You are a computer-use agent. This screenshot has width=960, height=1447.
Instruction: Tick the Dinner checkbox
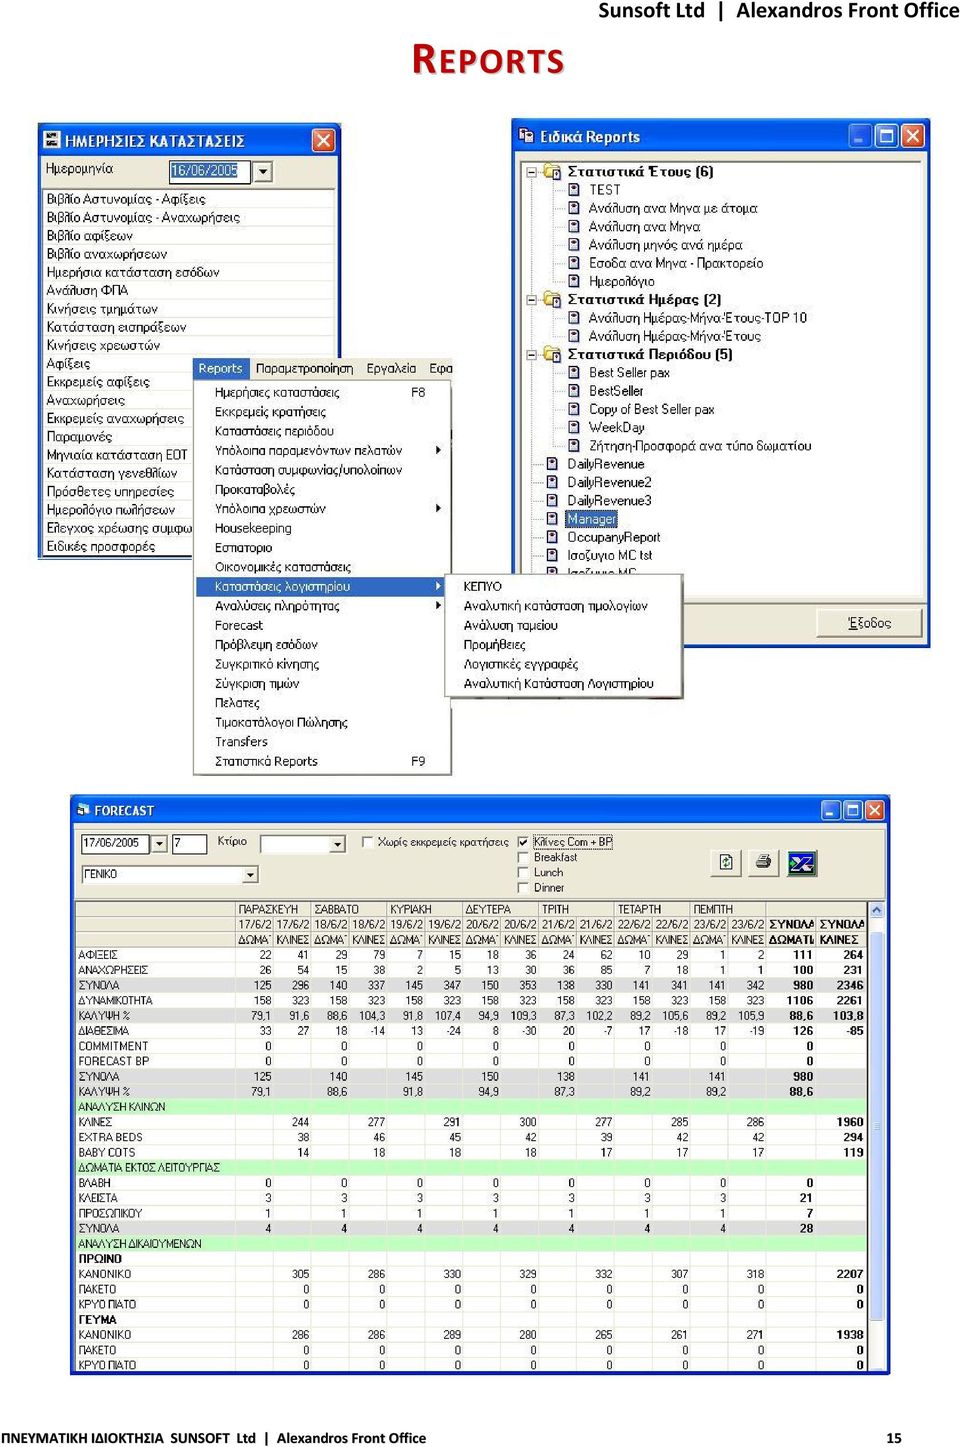[x=523, y=887]
